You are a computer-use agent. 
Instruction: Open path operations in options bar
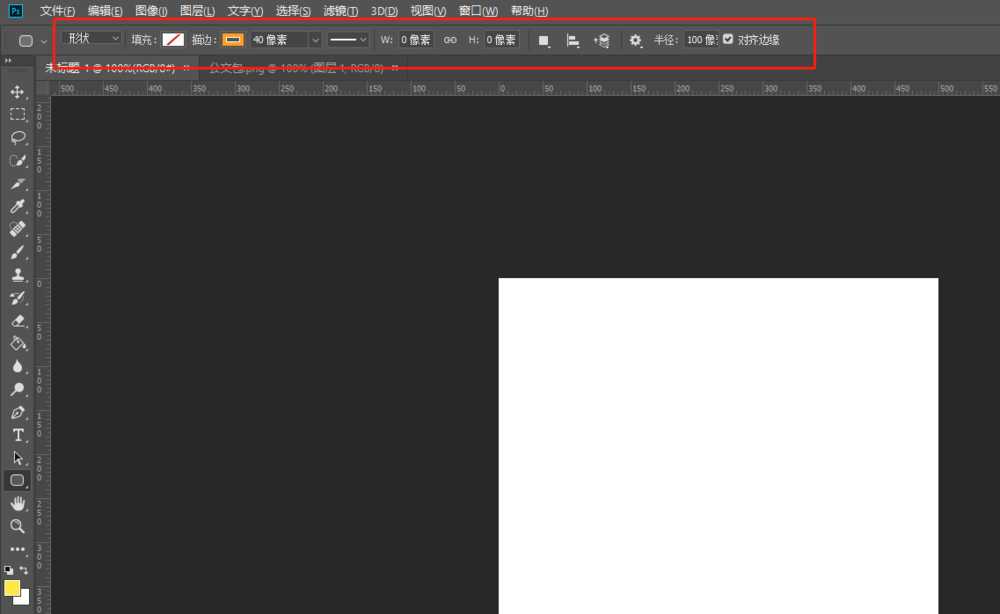point(544,40)
